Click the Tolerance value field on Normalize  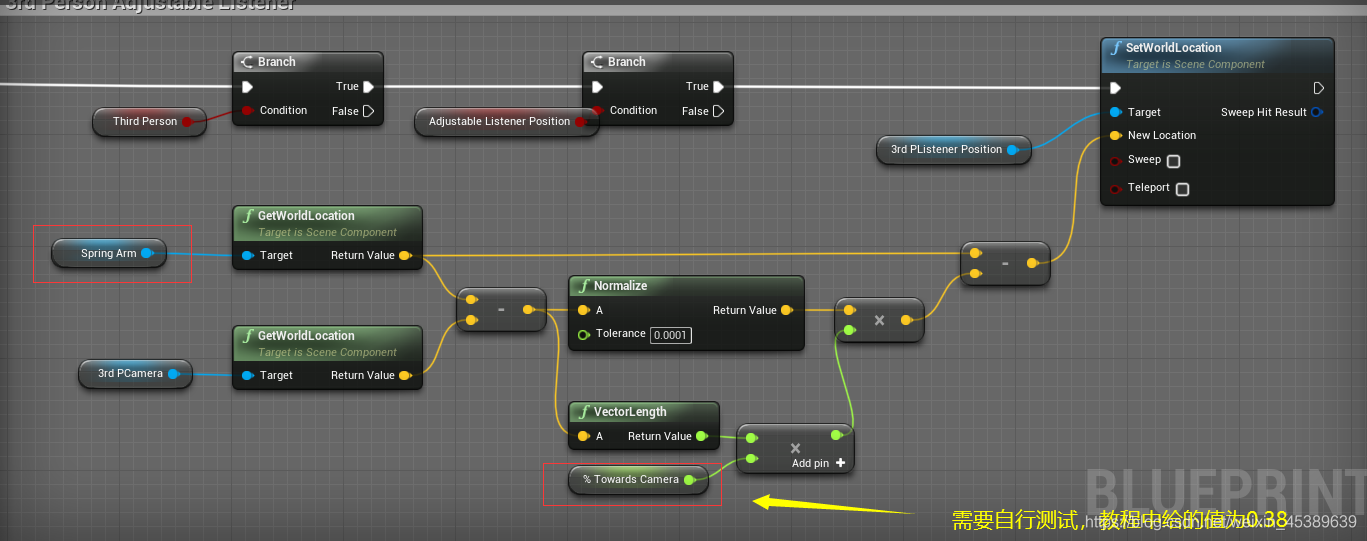[x=671, y=335]
